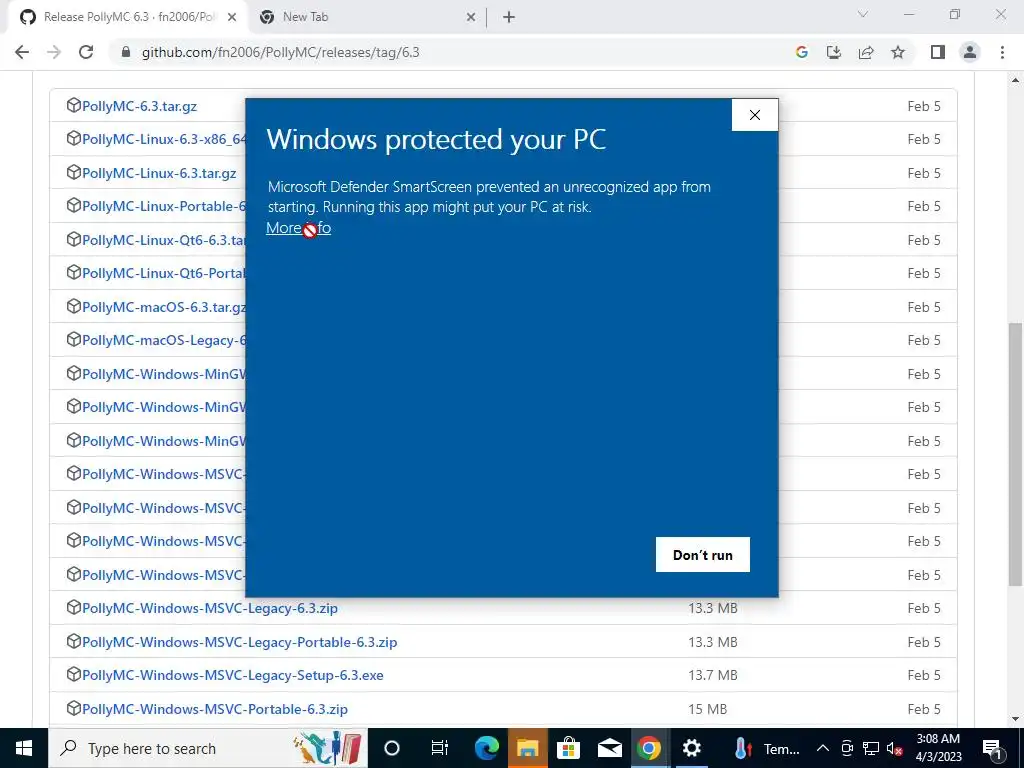The width and height of the screenshot is (1024, 768).
Task: Share this page using the share icon
Action: [x=866, y=52]
